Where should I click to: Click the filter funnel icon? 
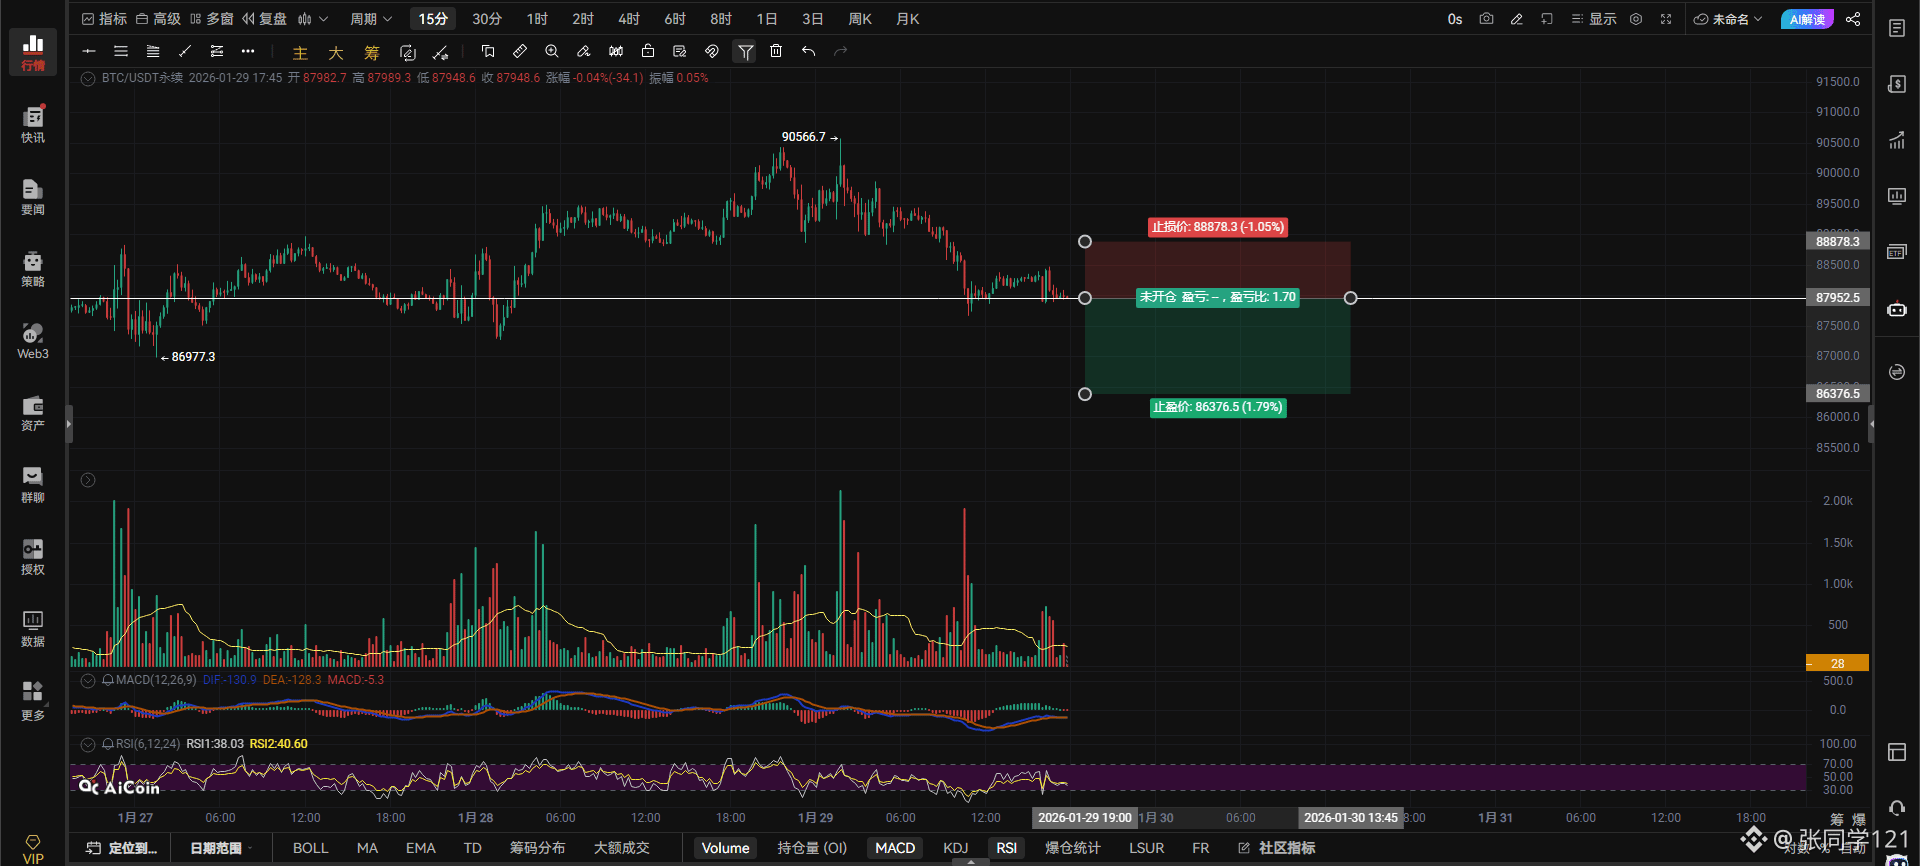745,51
